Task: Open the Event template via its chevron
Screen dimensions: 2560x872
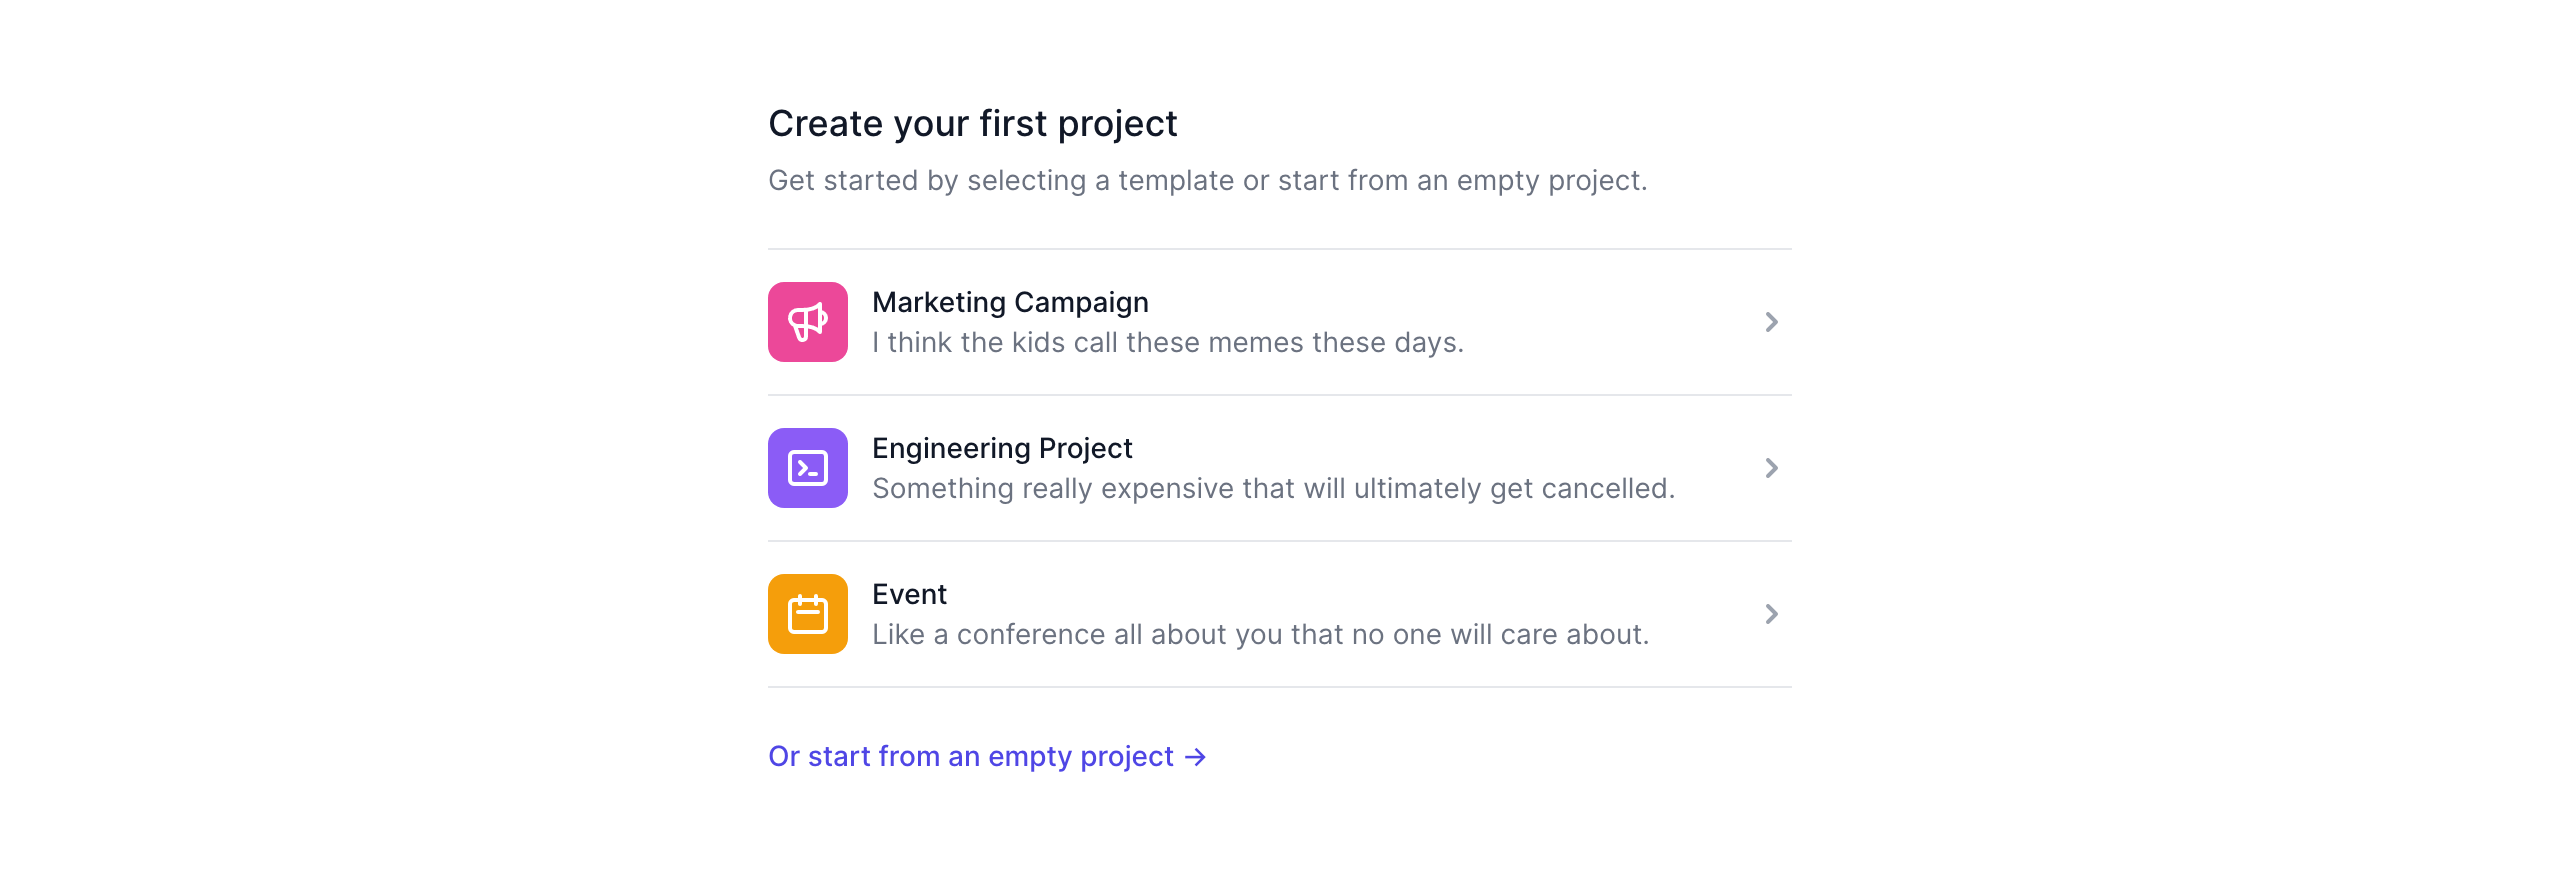Action: coord(1771,614)
